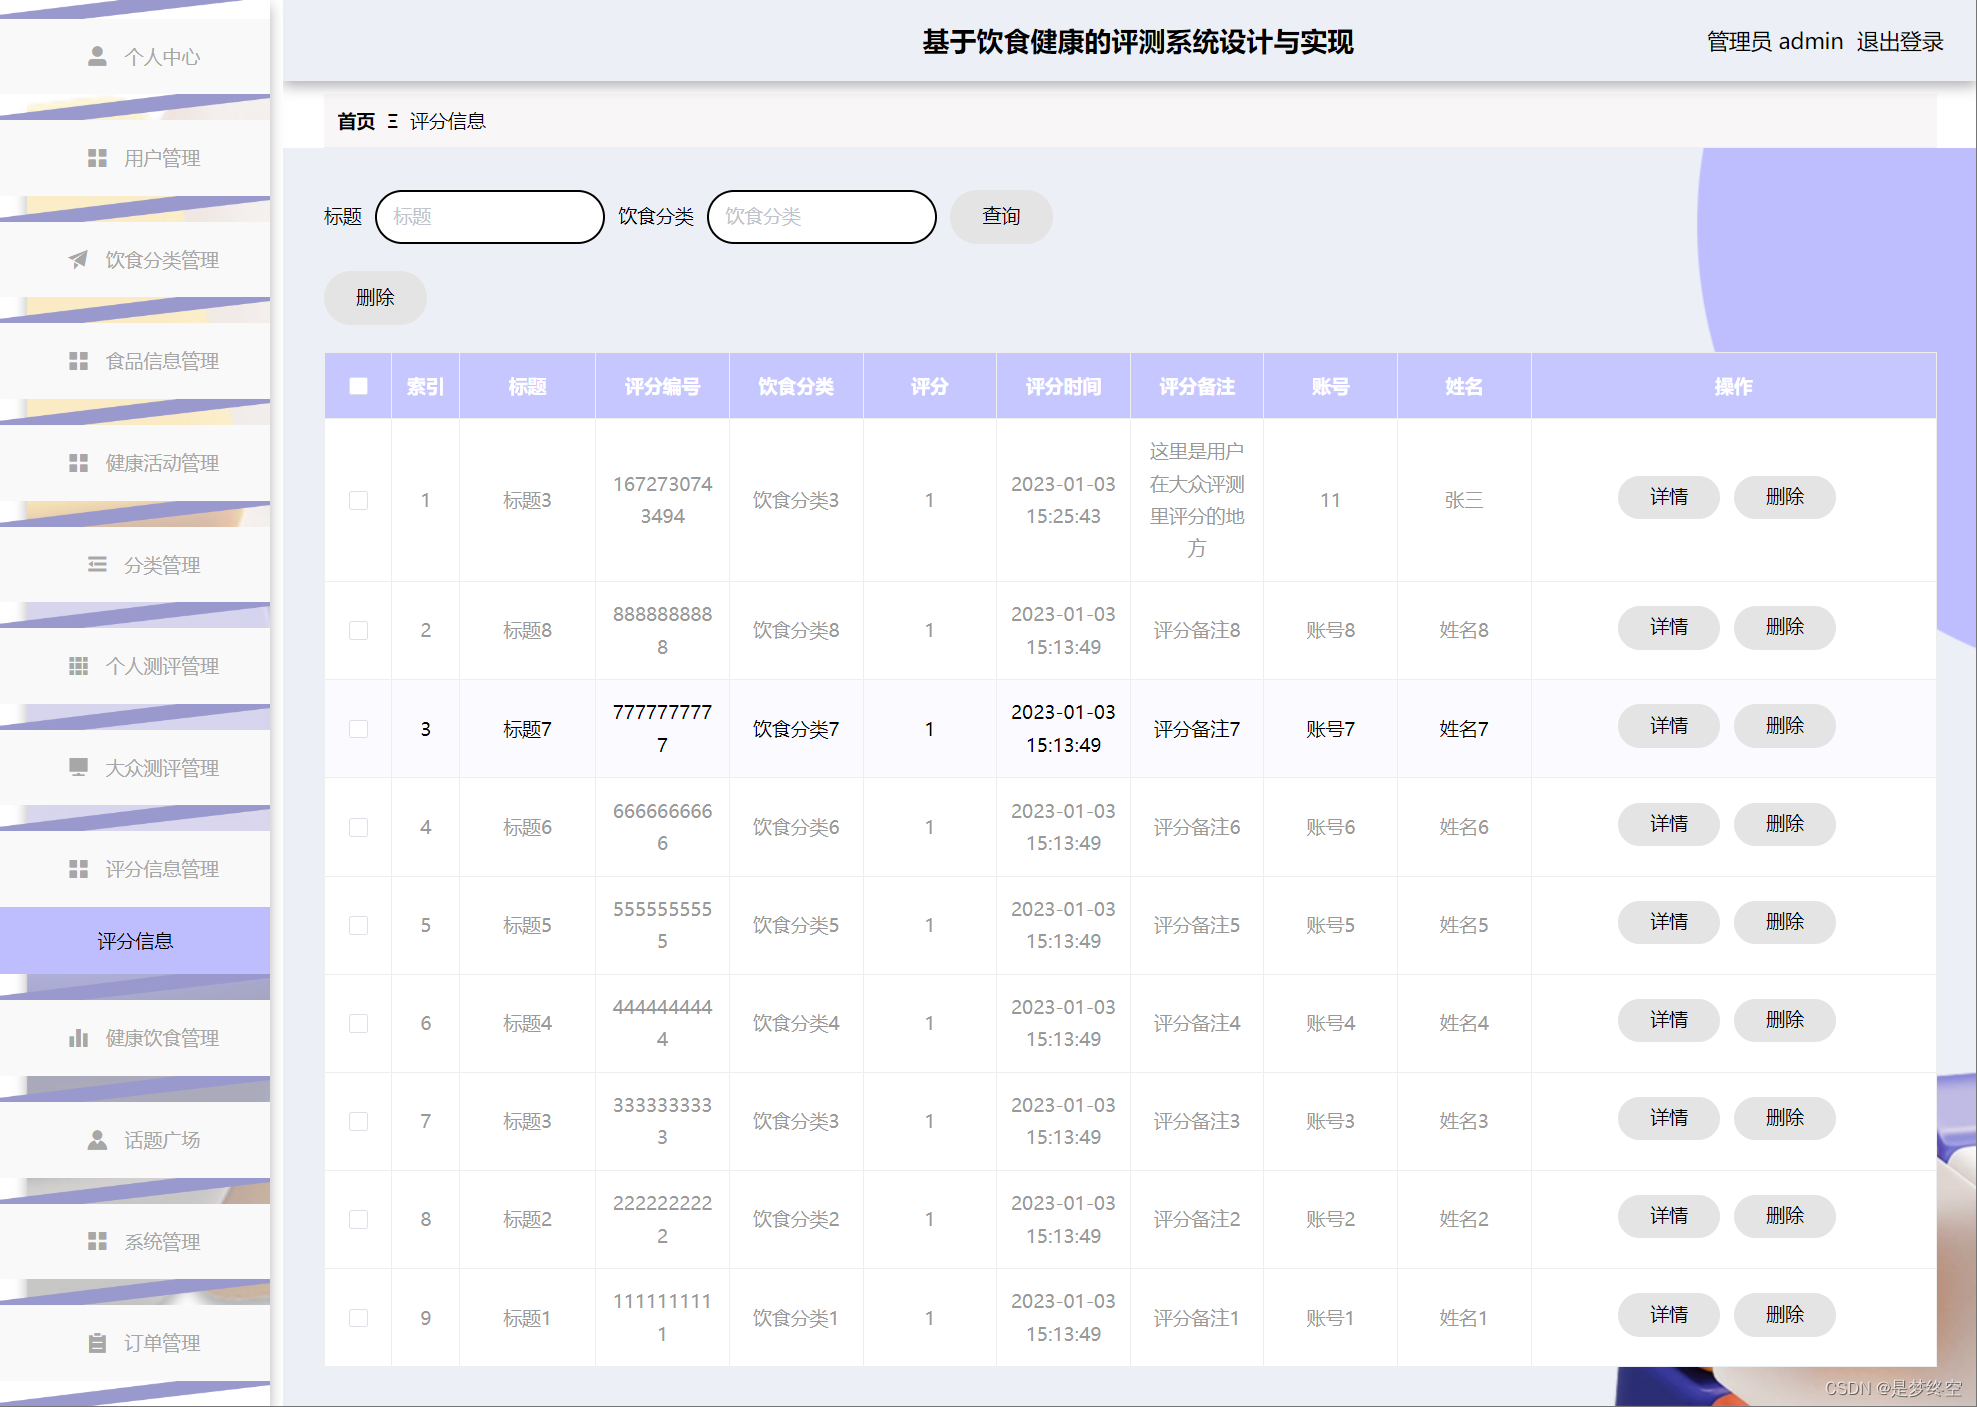The image size is (1977, 1407).
Task: Check the row checkbox for 标题2
Action: pyautogui.click(x=358, y=1219)
